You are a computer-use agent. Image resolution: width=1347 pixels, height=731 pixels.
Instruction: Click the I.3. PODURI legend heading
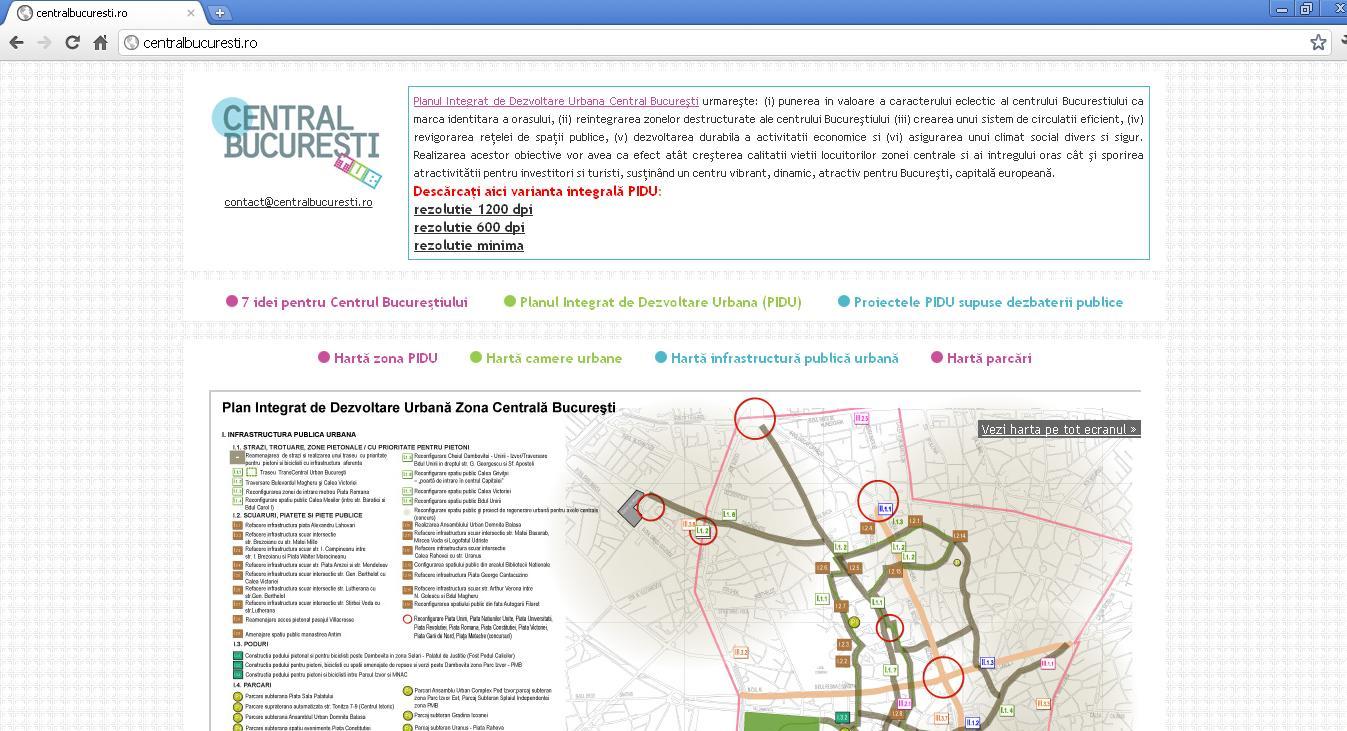[251, 645]
